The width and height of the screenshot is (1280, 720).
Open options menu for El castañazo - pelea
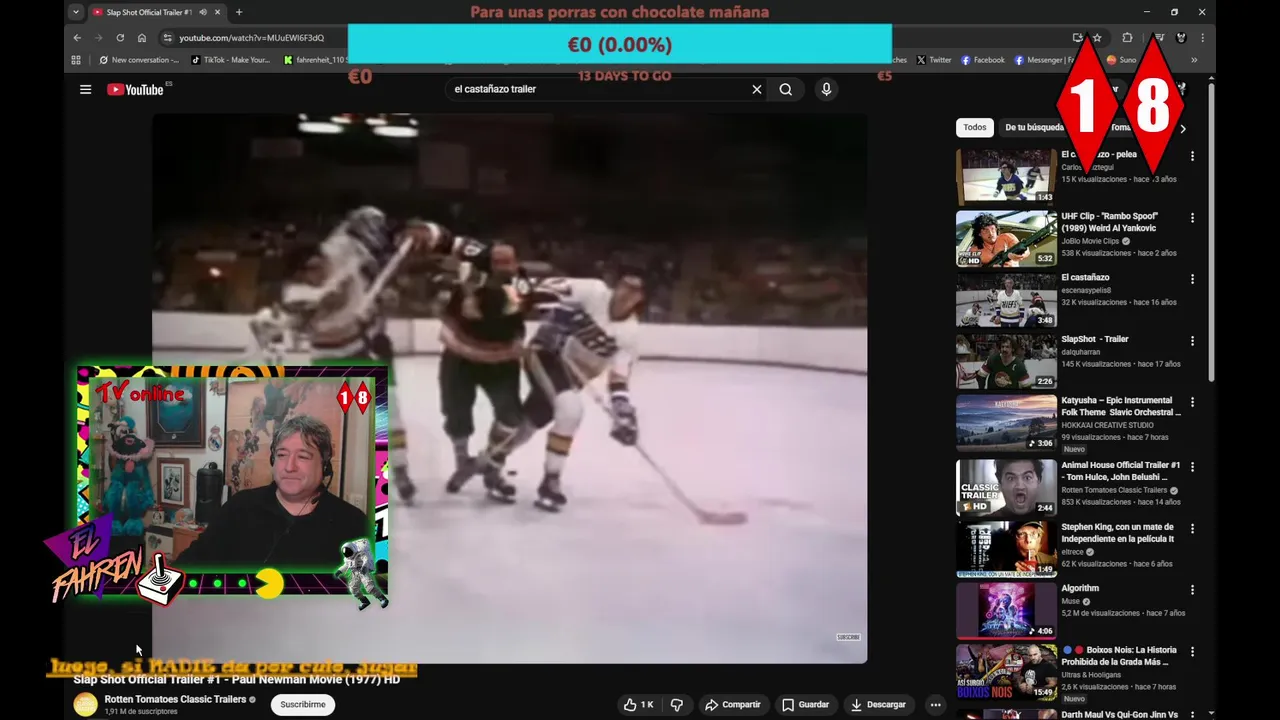pos(1192,156)
